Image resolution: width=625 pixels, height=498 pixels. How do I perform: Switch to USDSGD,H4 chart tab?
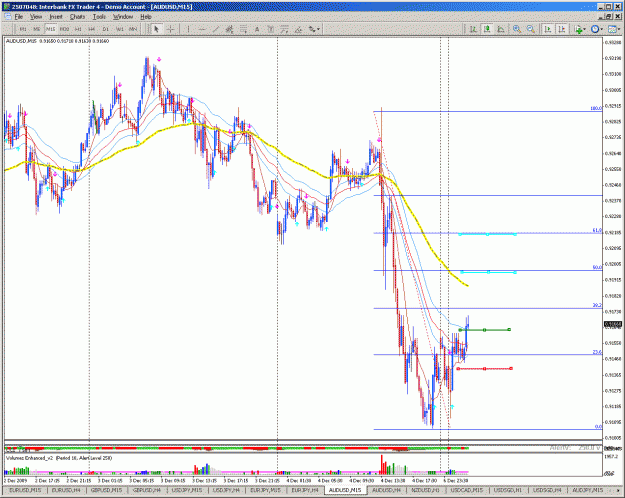[547, 490]
